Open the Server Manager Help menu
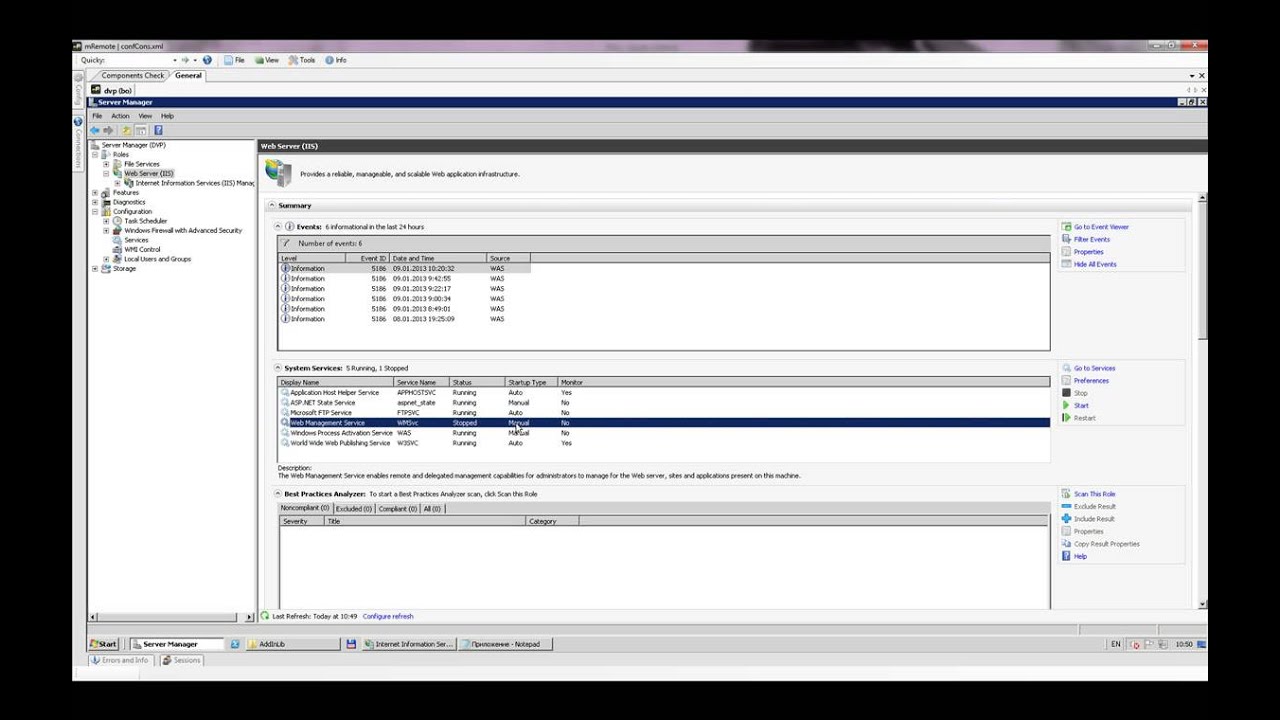This screenshot has width=1280, height=720. [167, 116]
